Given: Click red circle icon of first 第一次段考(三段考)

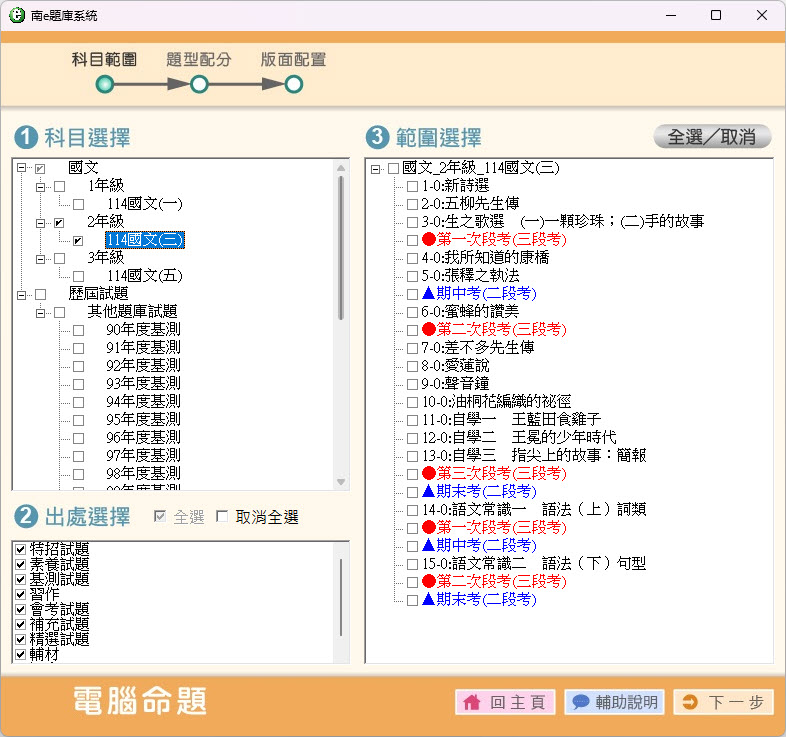Looking at the screenshot, I should tap(429, 239).
